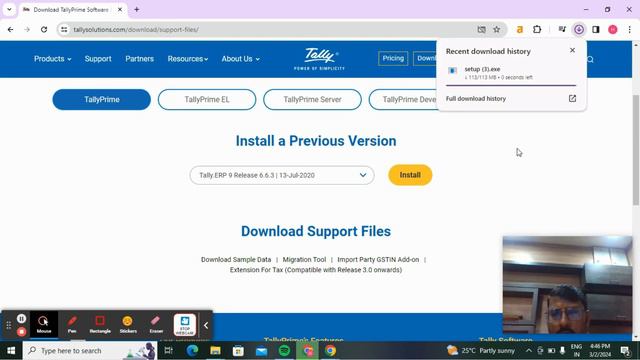Open Microsoft Edge from taskbar

click(192, 351)
